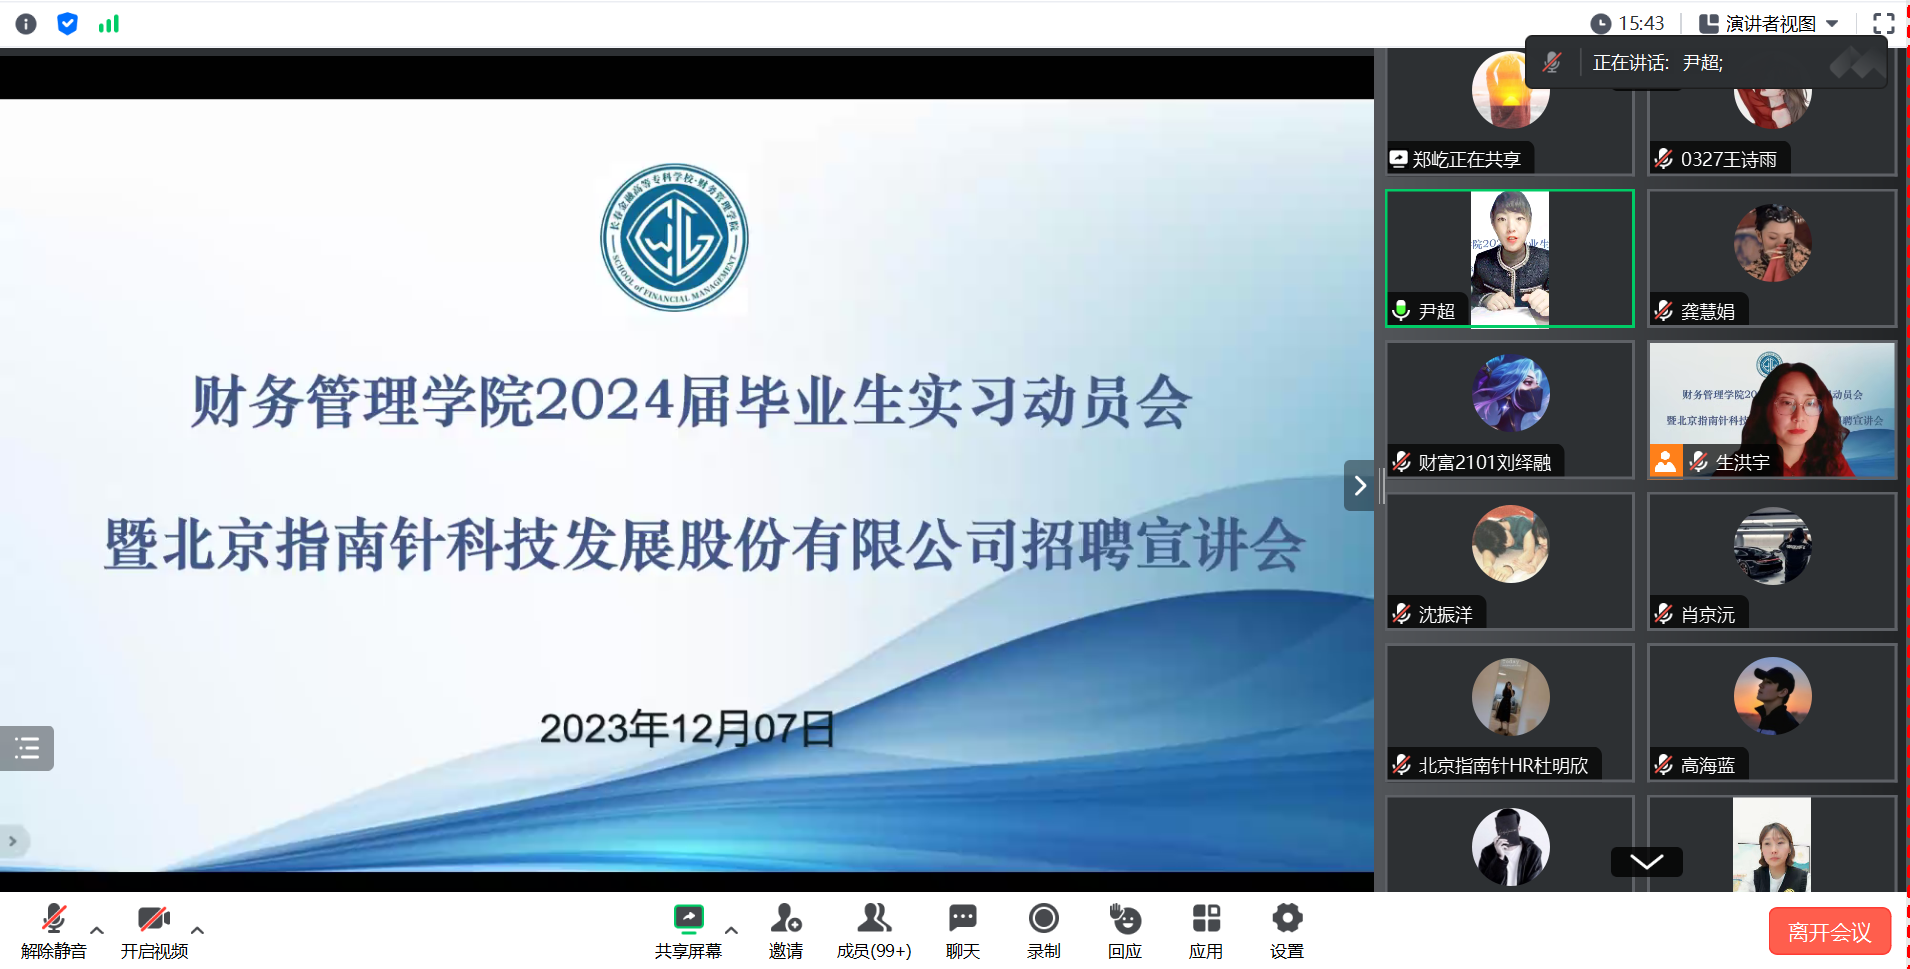1910x969 pixels.
Task: Click 0327王诗雨 participant tile
Action: pyautogui.click(x=1772, y=112)
